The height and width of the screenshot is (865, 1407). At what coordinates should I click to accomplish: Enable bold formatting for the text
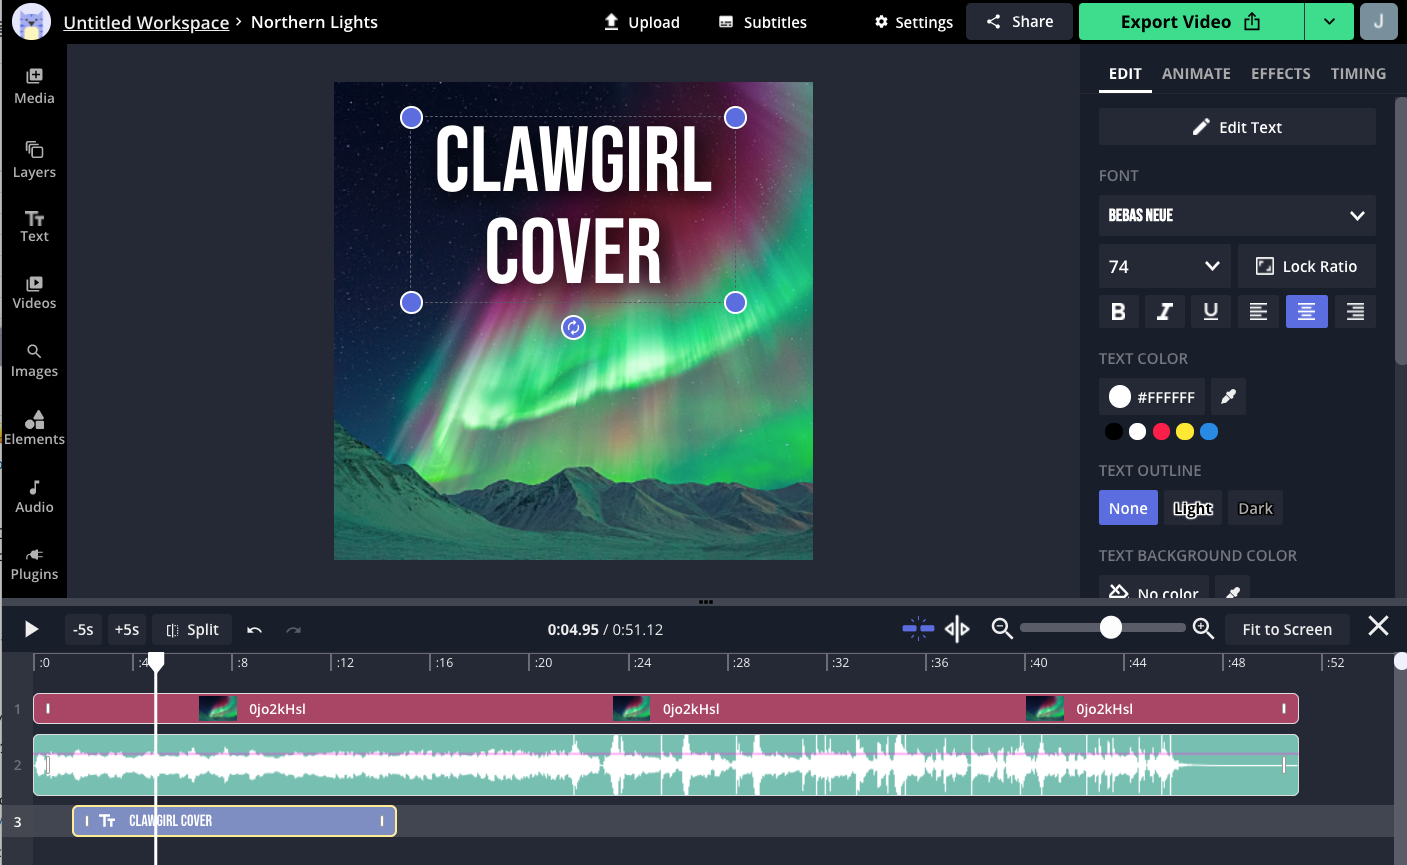[1118, 311]
